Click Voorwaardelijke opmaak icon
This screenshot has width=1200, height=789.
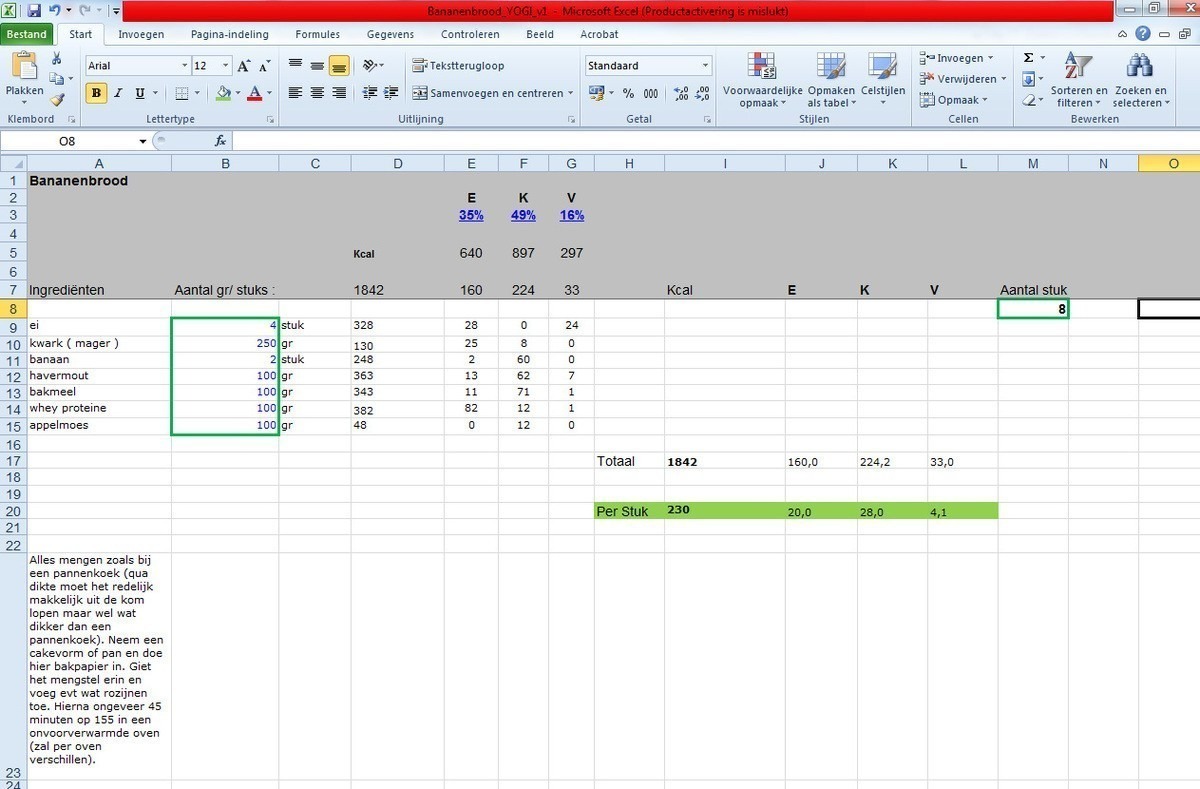[762, 80]
